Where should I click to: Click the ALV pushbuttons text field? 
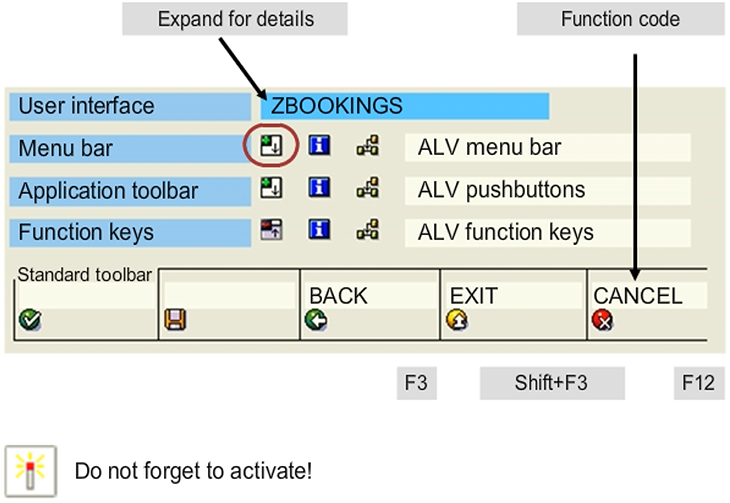click(x=547, y=189)
